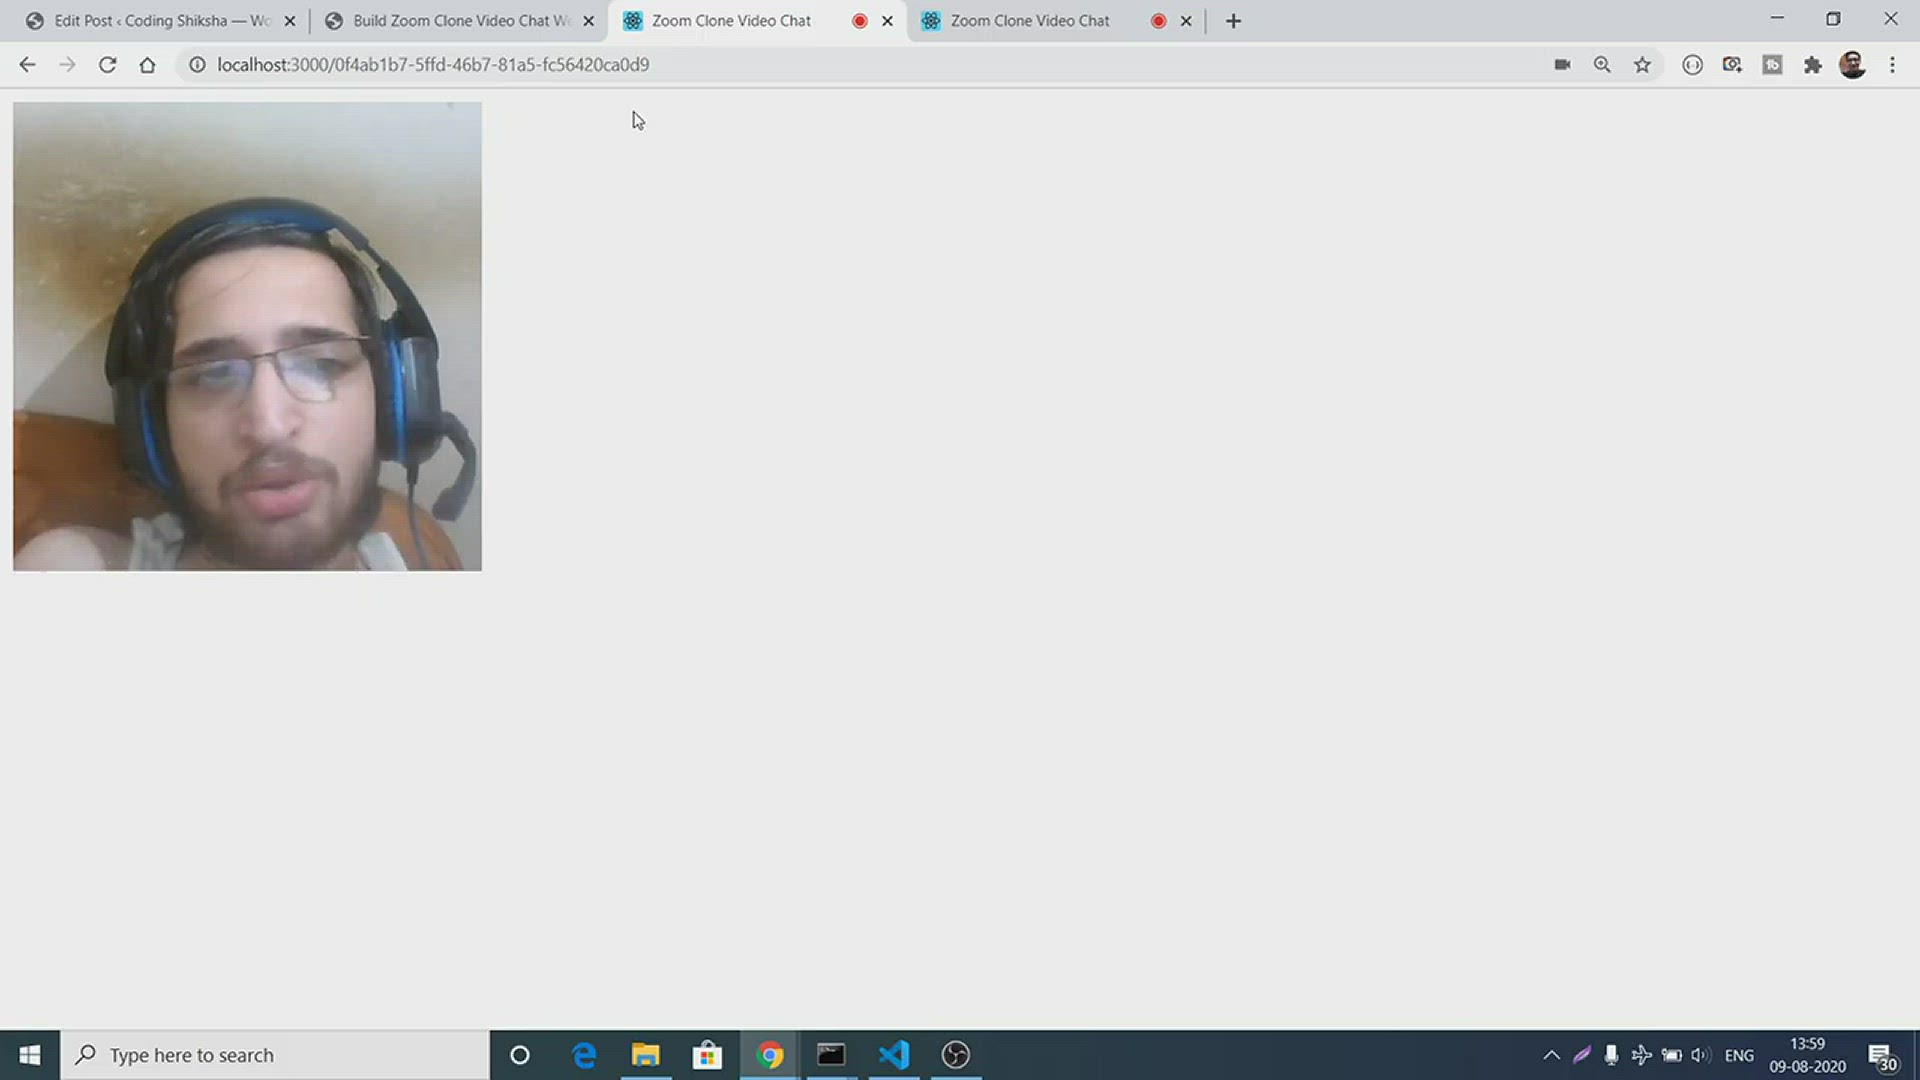Open a new browser tab
Image resolution: width=1920 pixels, height=1080 pixels.
(x=1233, y=21)
